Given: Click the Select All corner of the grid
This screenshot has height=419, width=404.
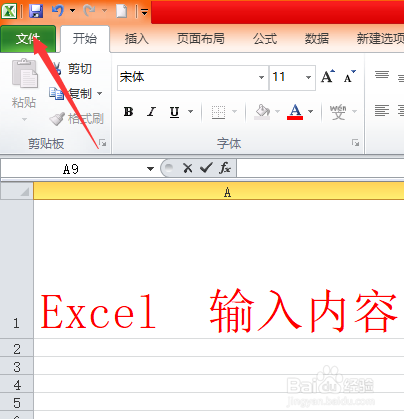Looking at the screenshot, I should point(17,191).
